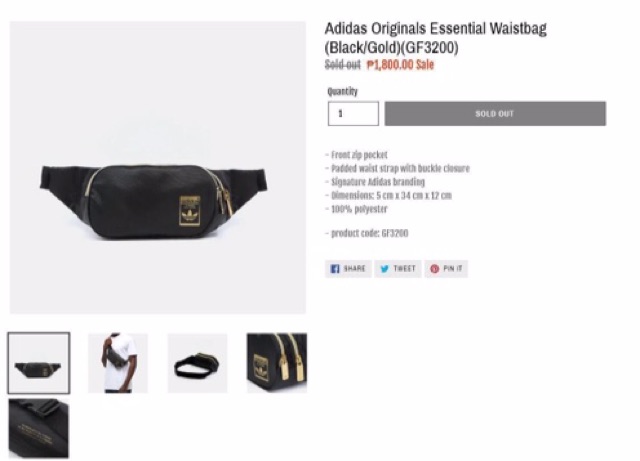The height and width of the screenshot is (461, 640).
Task: Click the grey SOLD OUT button
Action: [495, 114]
